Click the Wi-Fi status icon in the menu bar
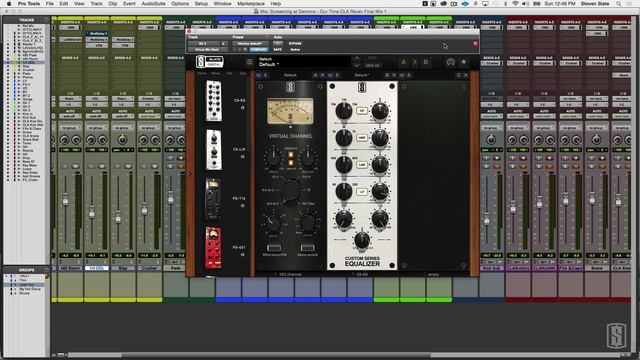This screenshot has width=640, height=360. click(x=516, y=4)
